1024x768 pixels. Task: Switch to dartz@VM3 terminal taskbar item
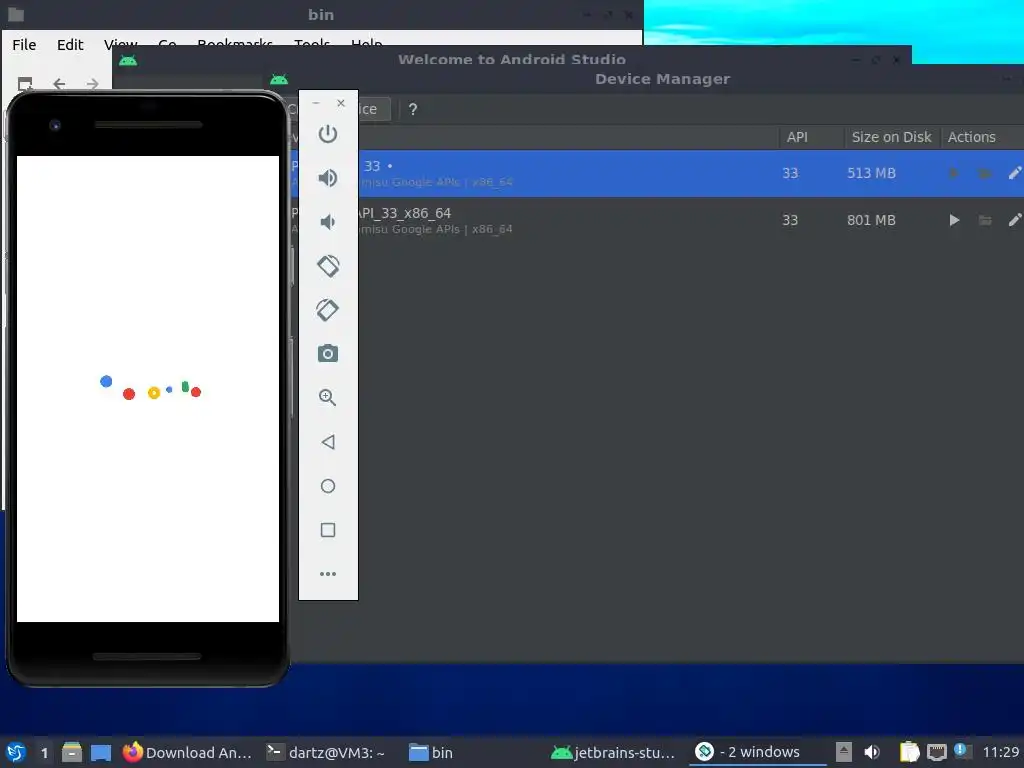point(326,752)
